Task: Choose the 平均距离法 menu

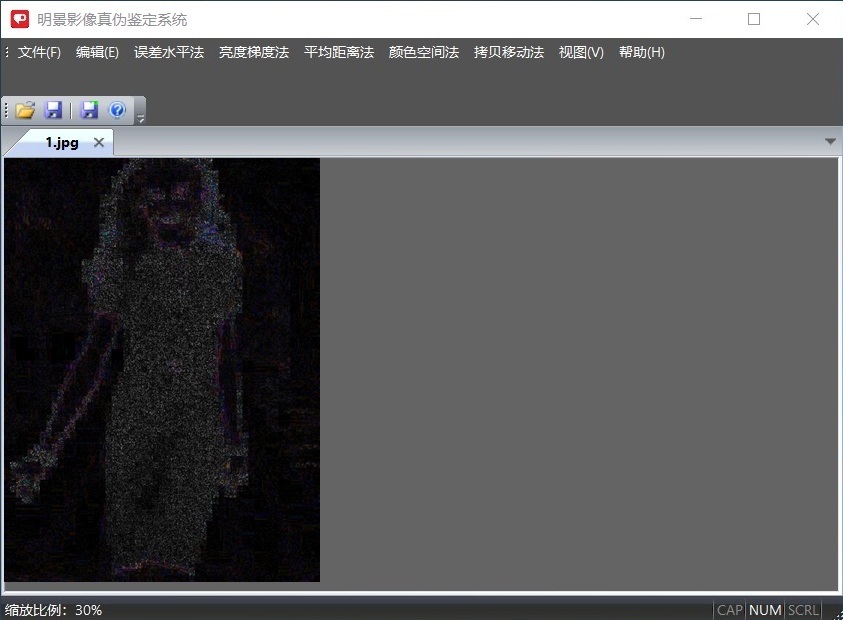Action: [339, 52]
